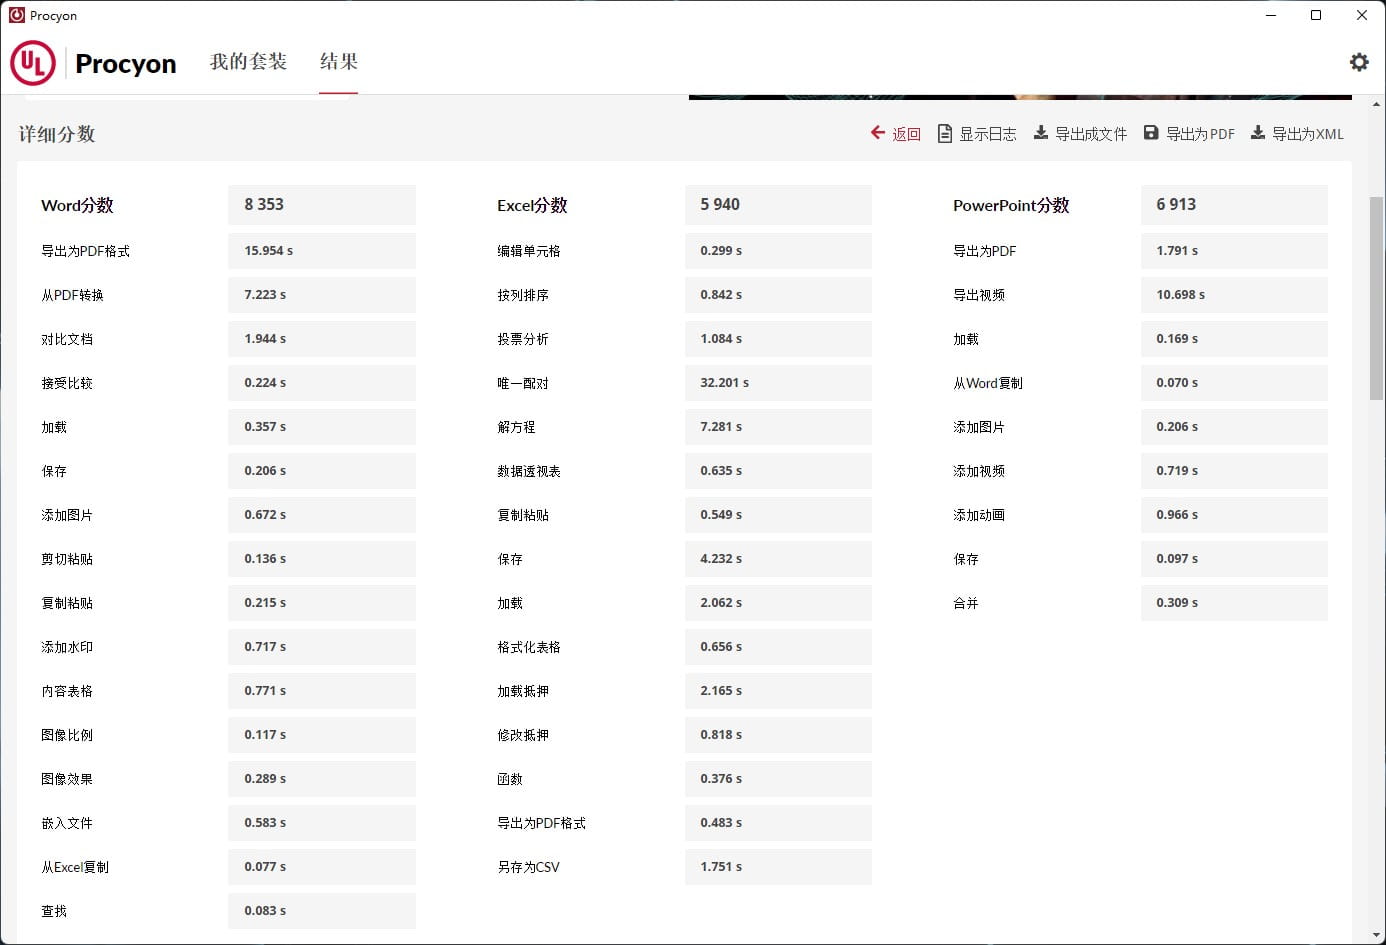Click the 修改抵押 label
The height and width of the screenshot is (945, 1386).
click(523, 735)
